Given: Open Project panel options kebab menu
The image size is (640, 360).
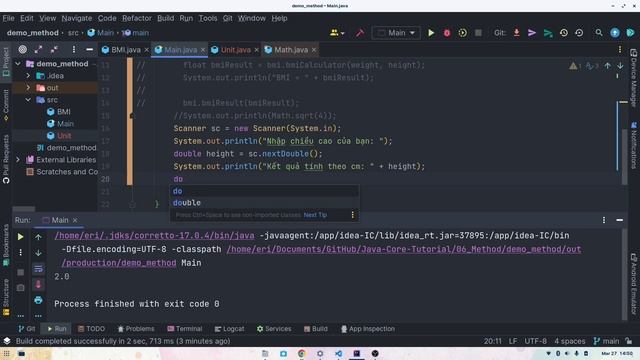Looking at the screenshot, I should 73,49.
